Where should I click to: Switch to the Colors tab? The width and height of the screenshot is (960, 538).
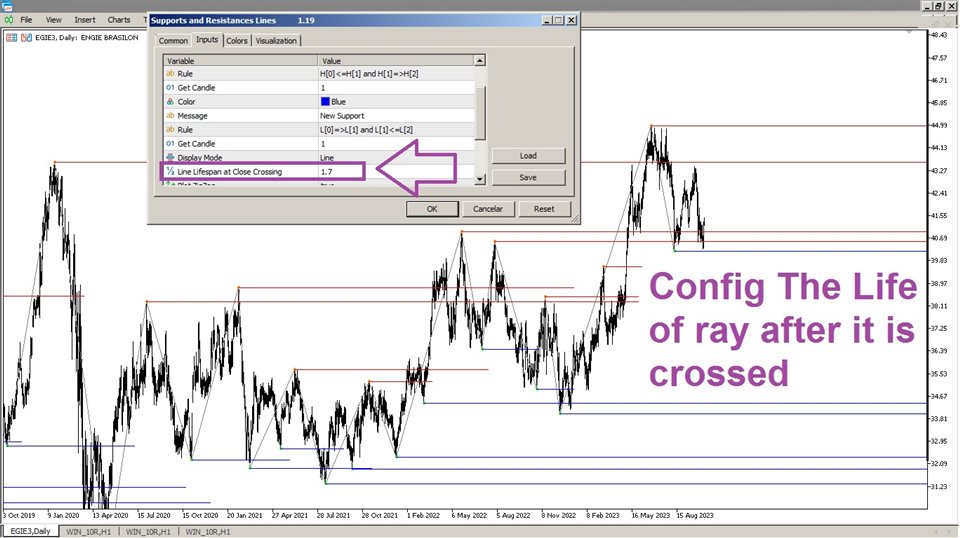tap(236, 41)
